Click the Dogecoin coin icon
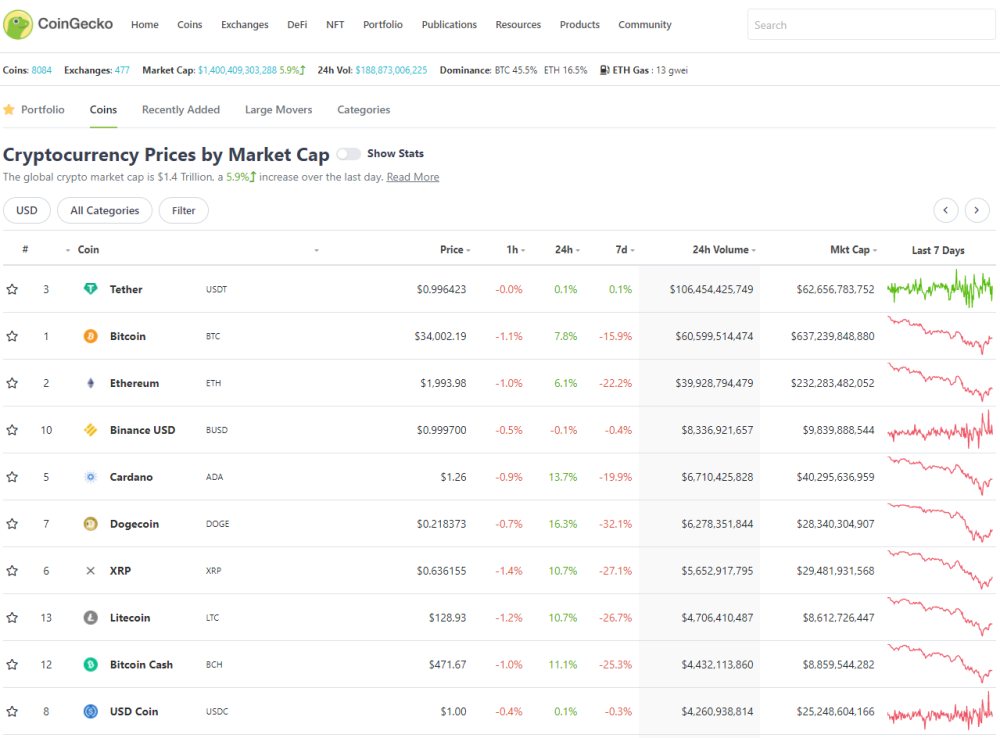1000x738 pixels. coord(91,524)
